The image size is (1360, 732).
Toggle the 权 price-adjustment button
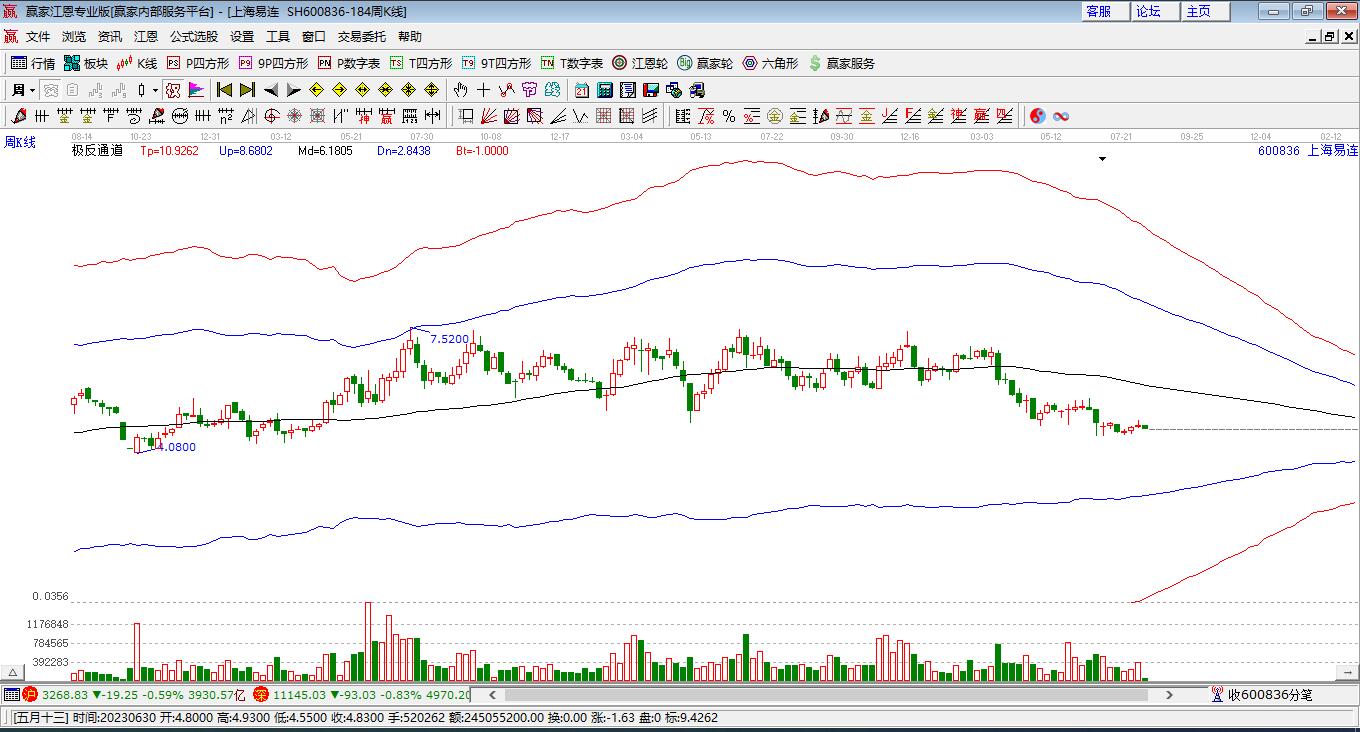(x=173, y=90)
